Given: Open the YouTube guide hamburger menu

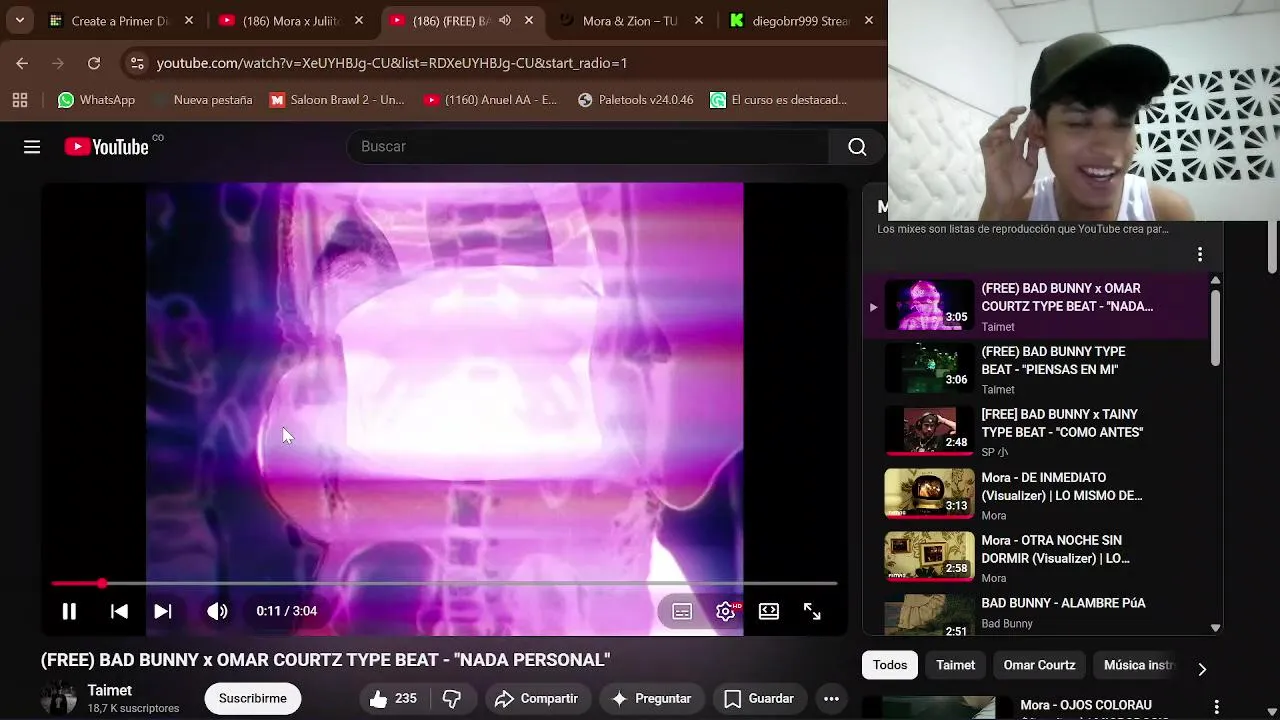Looking at the screenshot, I should point(32,147).
